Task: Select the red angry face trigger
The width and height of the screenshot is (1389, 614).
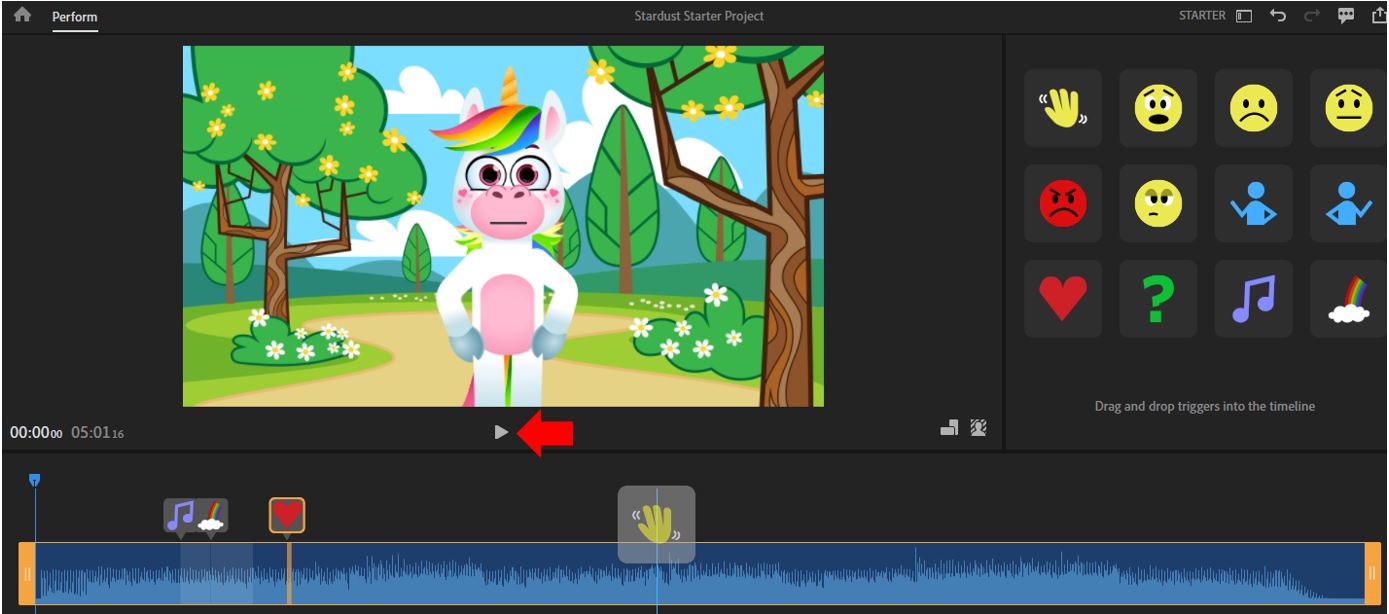Action: pyautogui.click(x=1063, y=203)
